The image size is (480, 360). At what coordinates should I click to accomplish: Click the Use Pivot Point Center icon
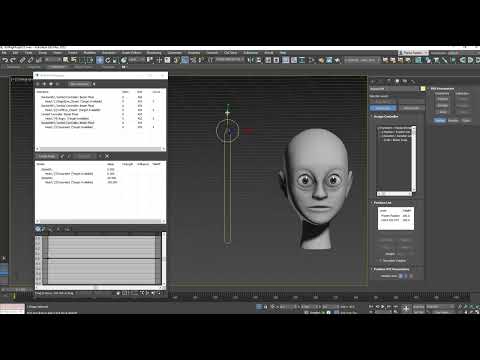click(x=150, y=60)
